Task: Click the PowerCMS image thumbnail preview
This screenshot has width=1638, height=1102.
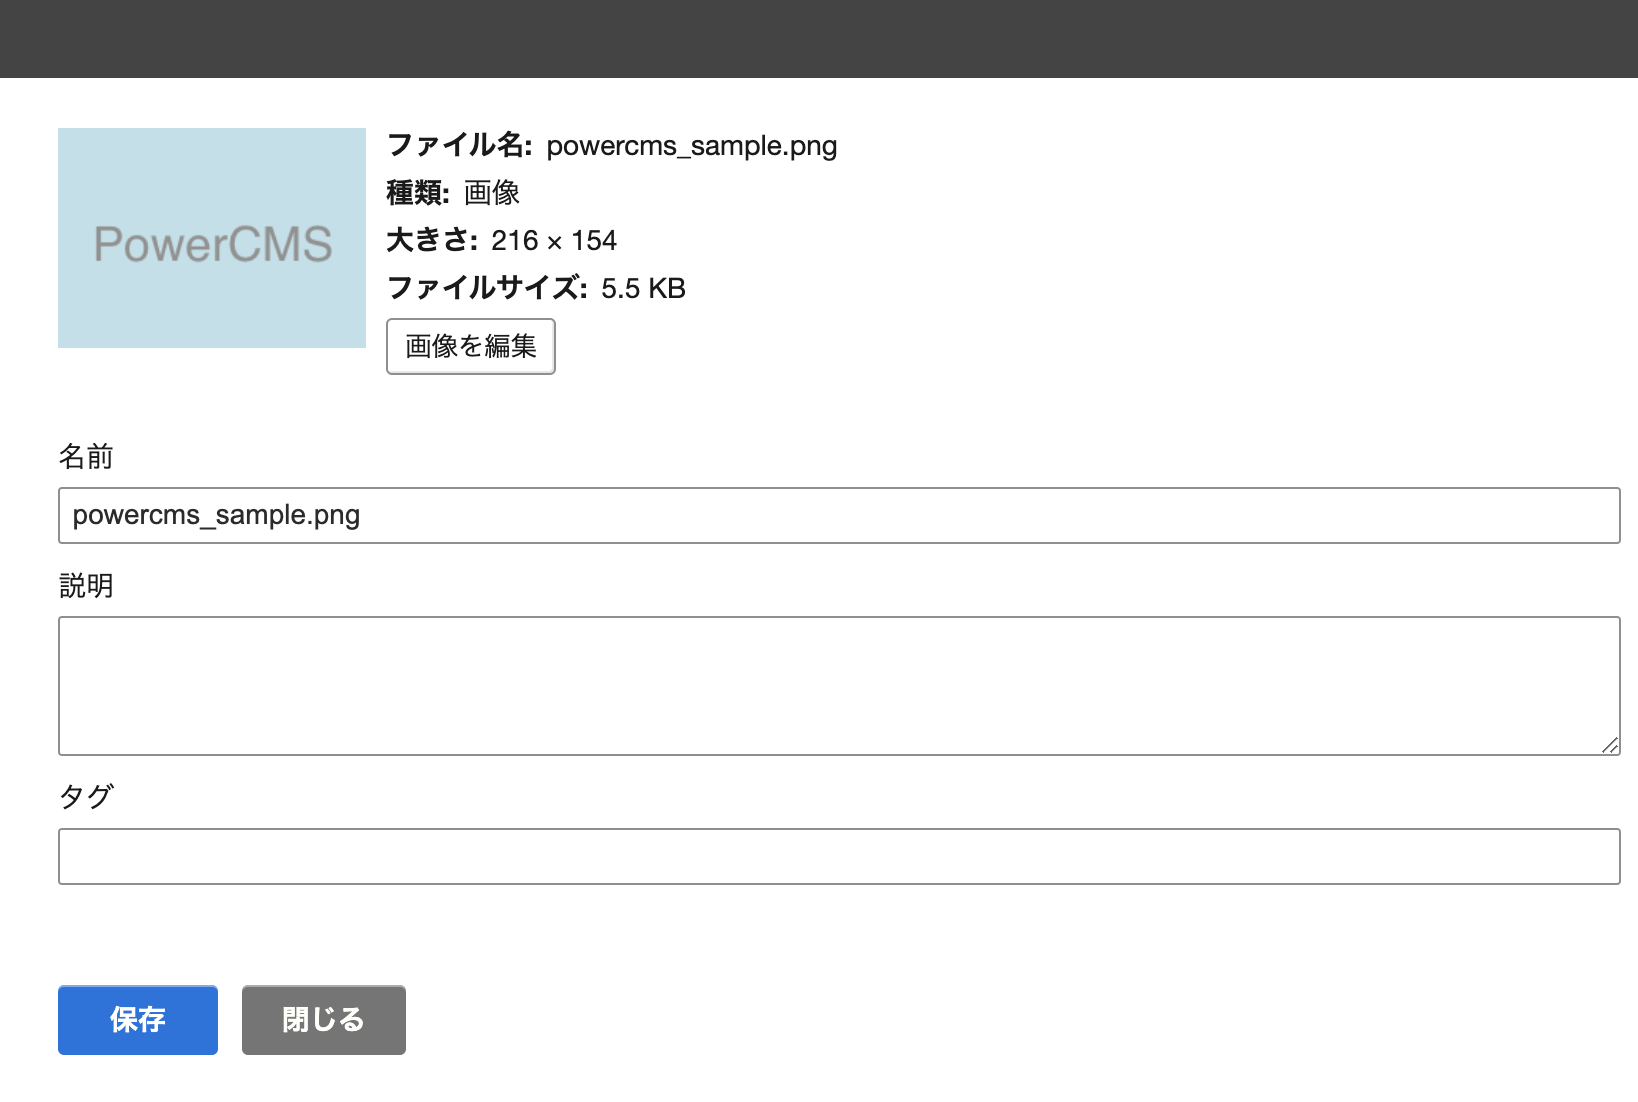Action: [x=211, y=238]
